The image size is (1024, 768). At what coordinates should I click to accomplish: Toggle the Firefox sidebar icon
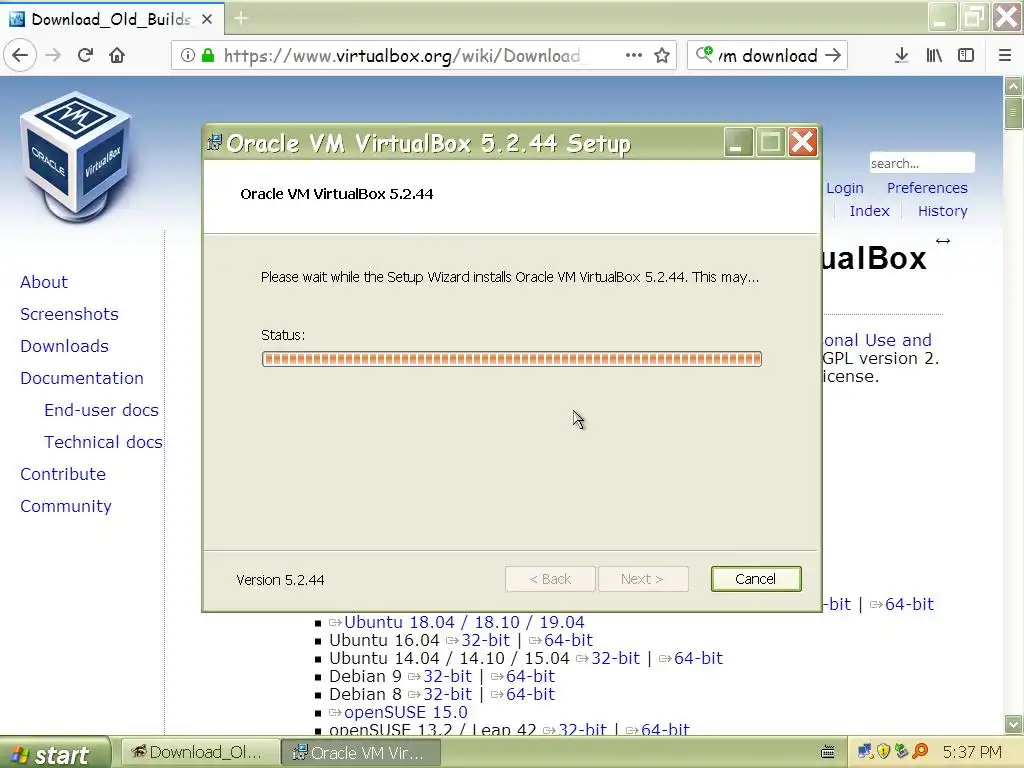click(966, 56)
